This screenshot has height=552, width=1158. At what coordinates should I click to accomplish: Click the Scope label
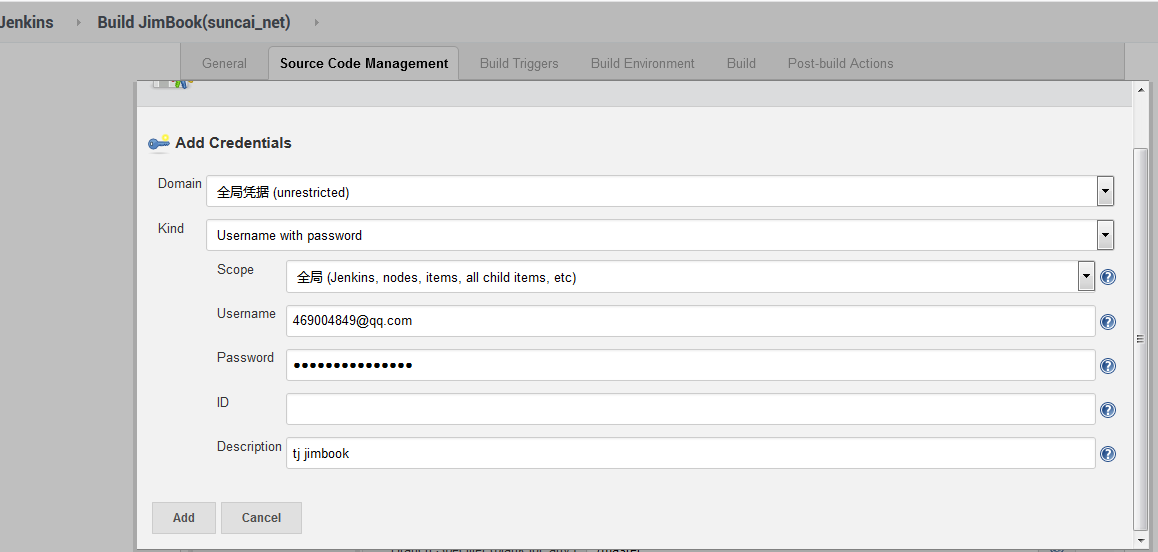[x=235, y=270]
